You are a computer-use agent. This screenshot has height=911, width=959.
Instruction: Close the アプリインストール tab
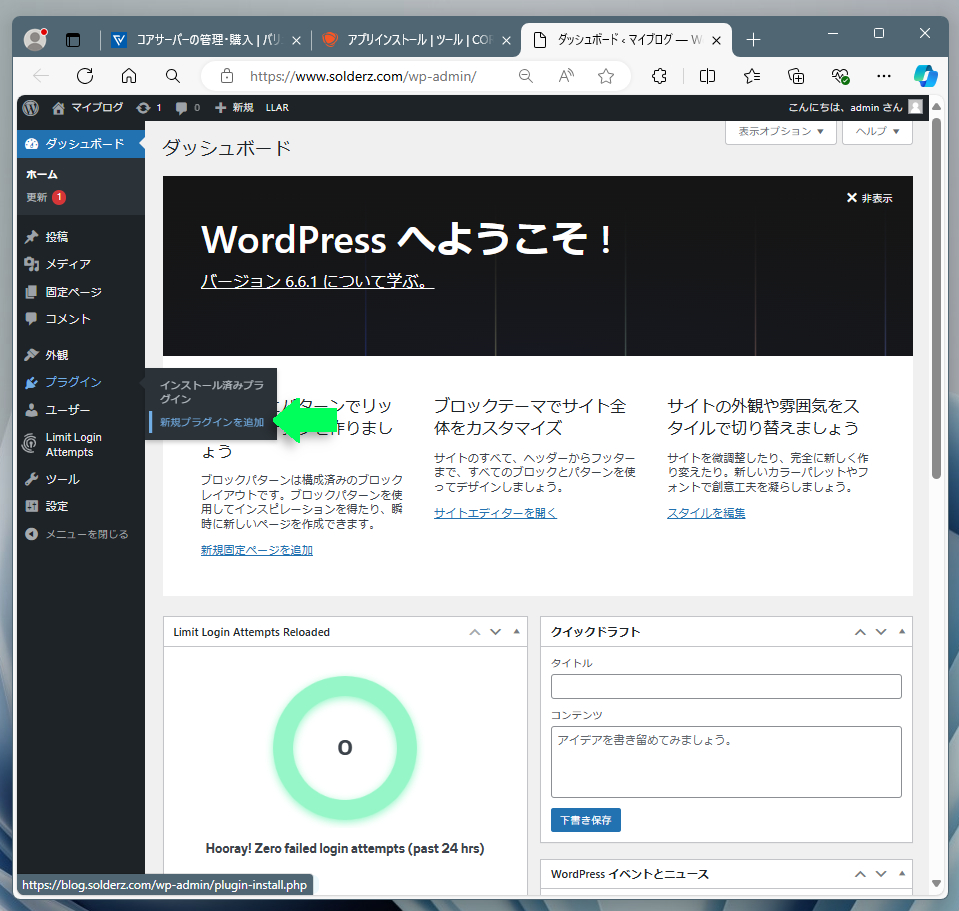(x=506, y=40)
